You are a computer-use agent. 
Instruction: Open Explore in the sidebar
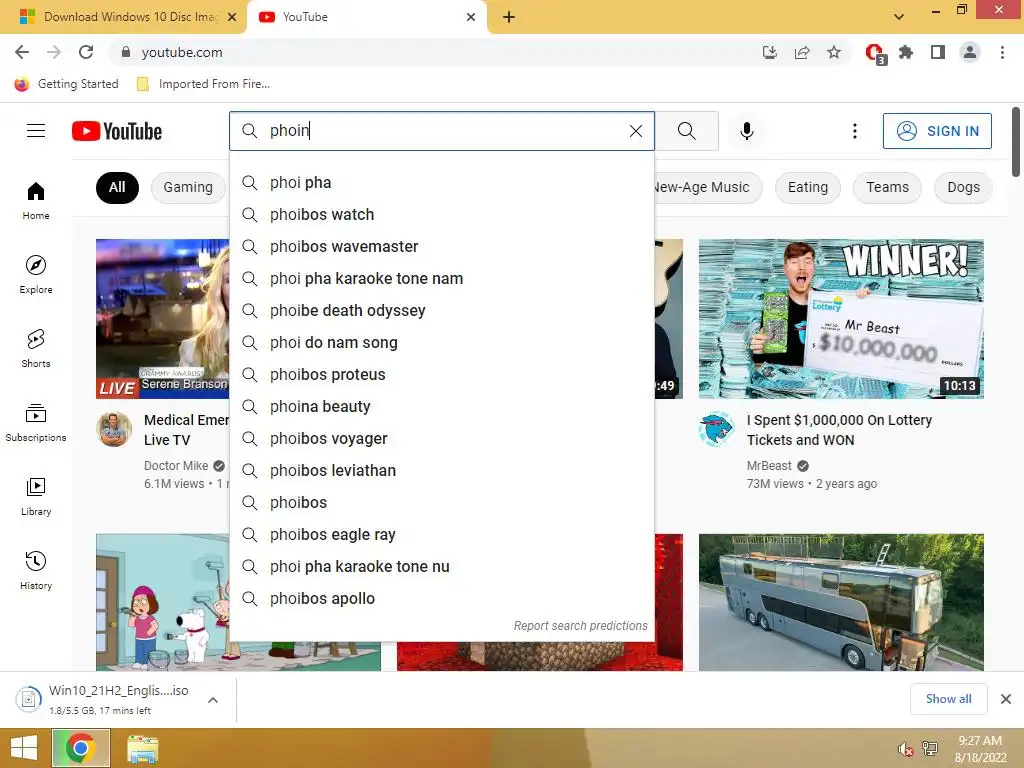pos(36,275)
